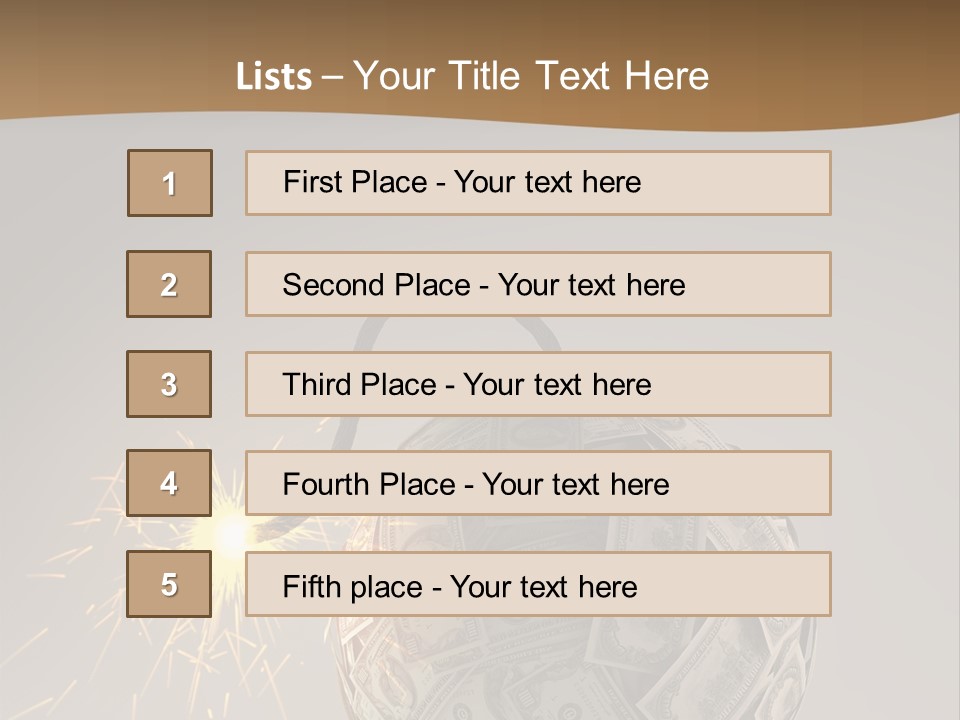Click the 'Fifth place' text box
960x720 pixels.
(538, 584)
